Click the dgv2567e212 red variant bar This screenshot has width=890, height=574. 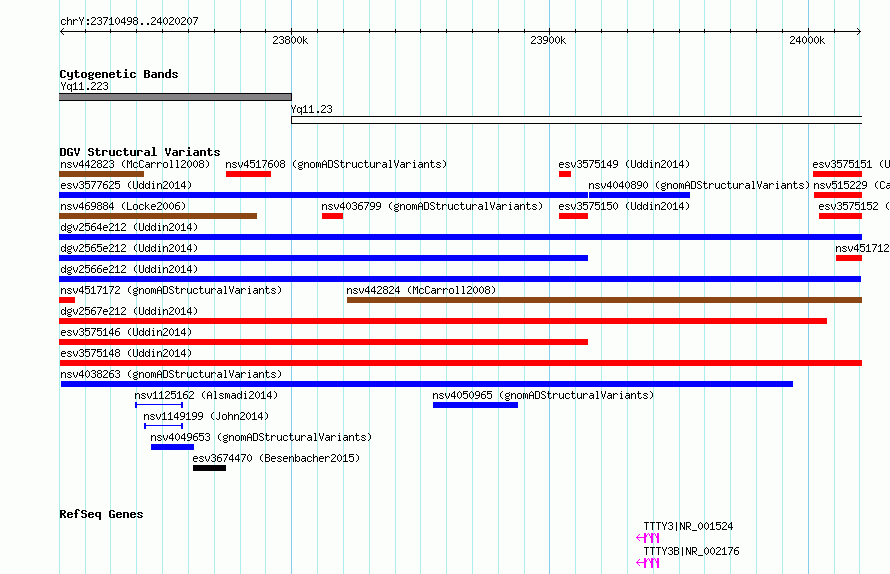coord(443,321)
